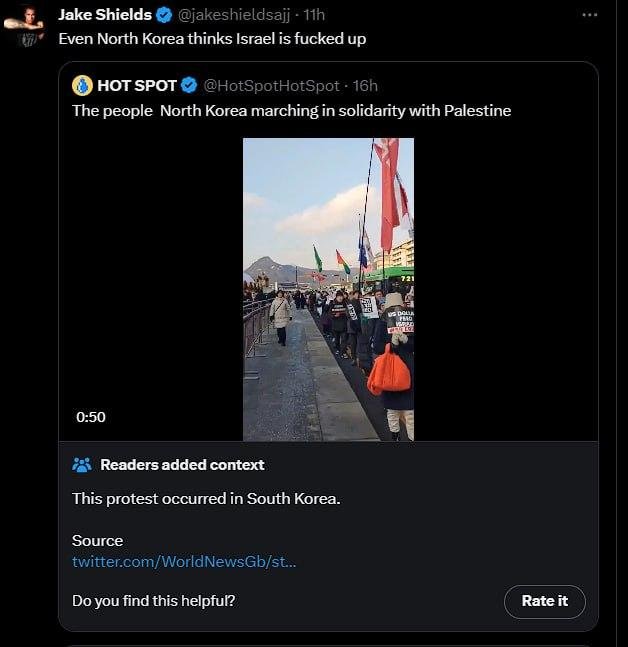Click HOT SPOT's verified checkmark badge
Image resolution: width=628 pixels, height=647 pixels.
[x=189, y=86]
